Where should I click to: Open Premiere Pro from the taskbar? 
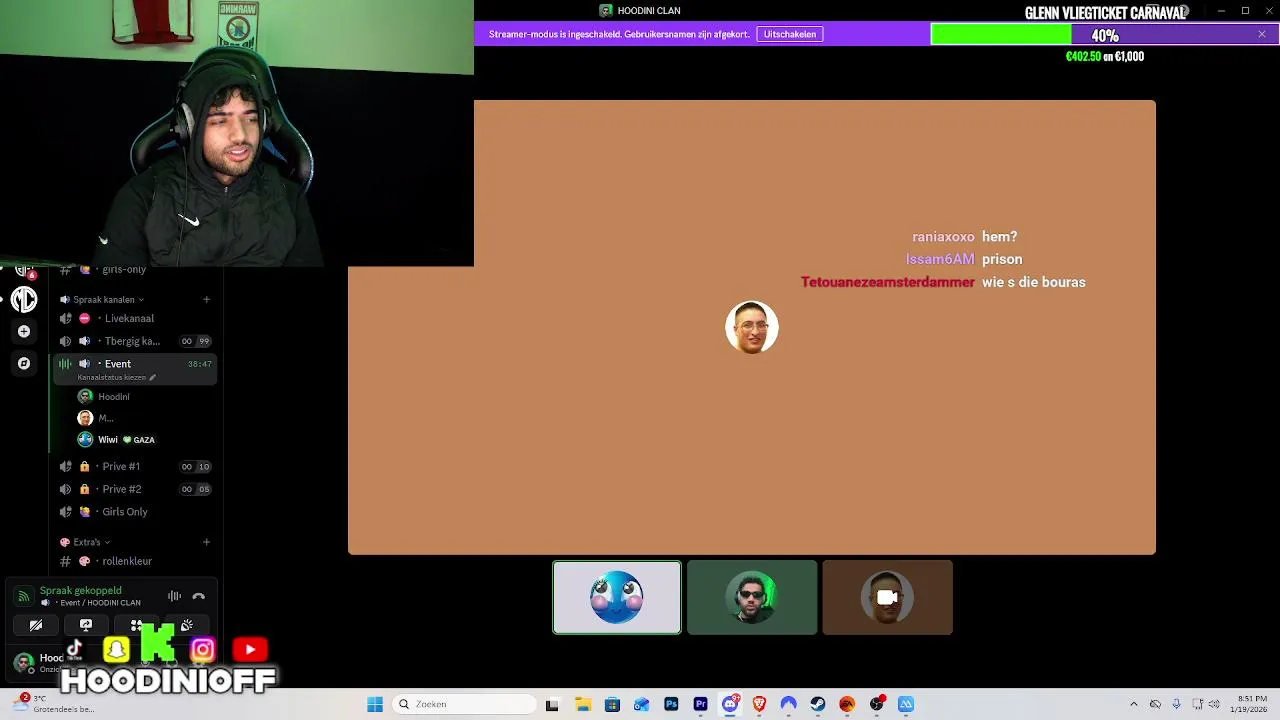pyautogui.click(x=700, y=704)
